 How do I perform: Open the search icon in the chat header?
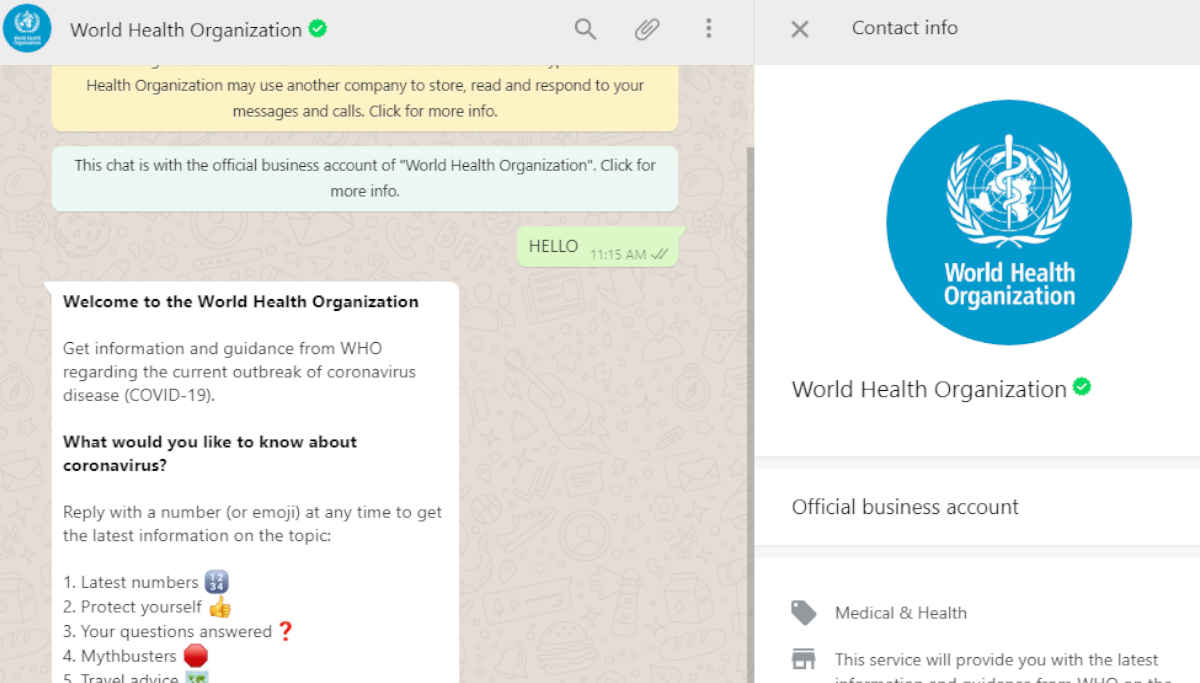(585, 29)
